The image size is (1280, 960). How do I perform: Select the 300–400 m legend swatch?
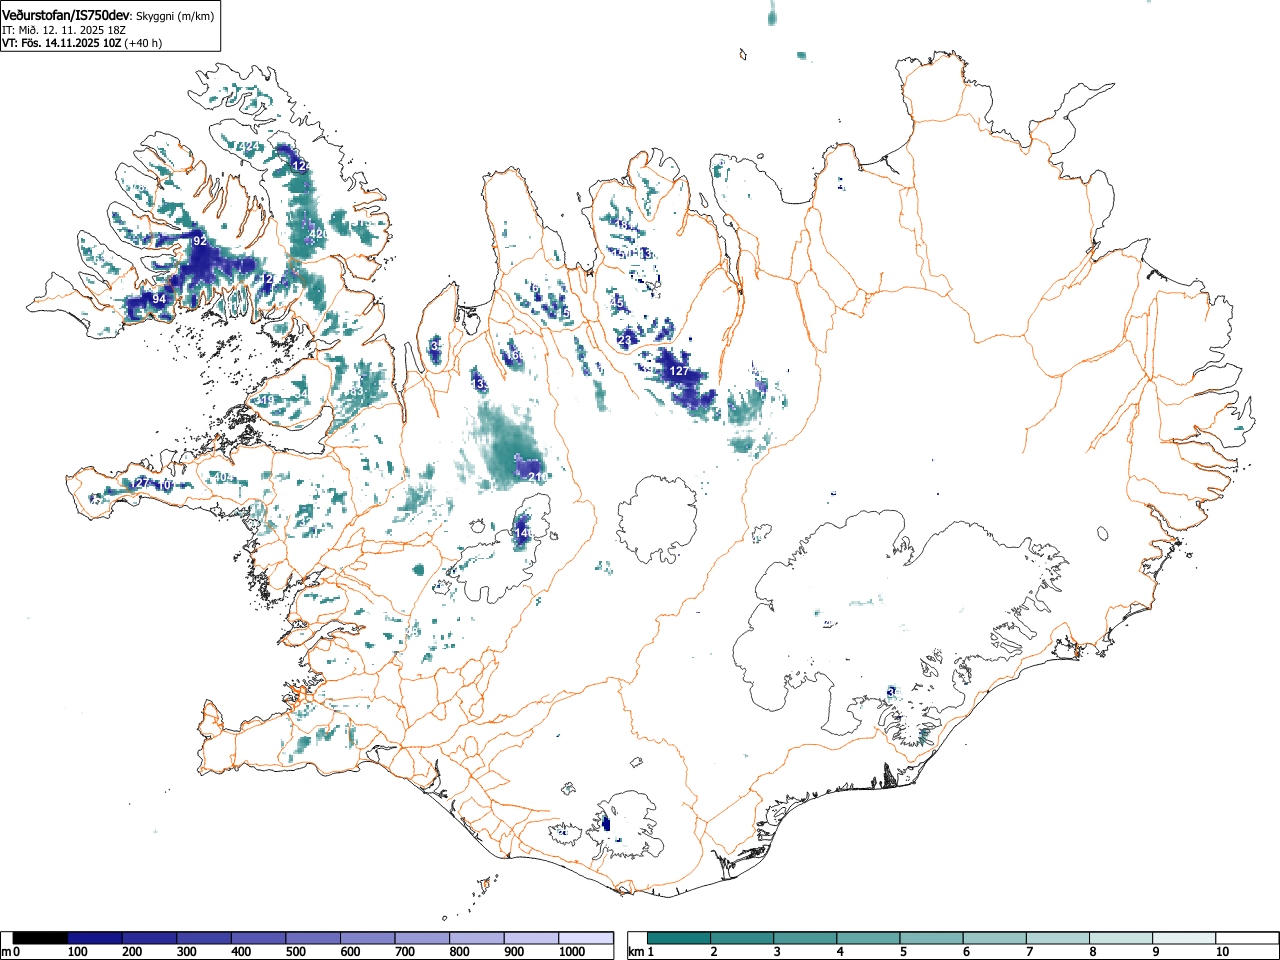(204, 938)
